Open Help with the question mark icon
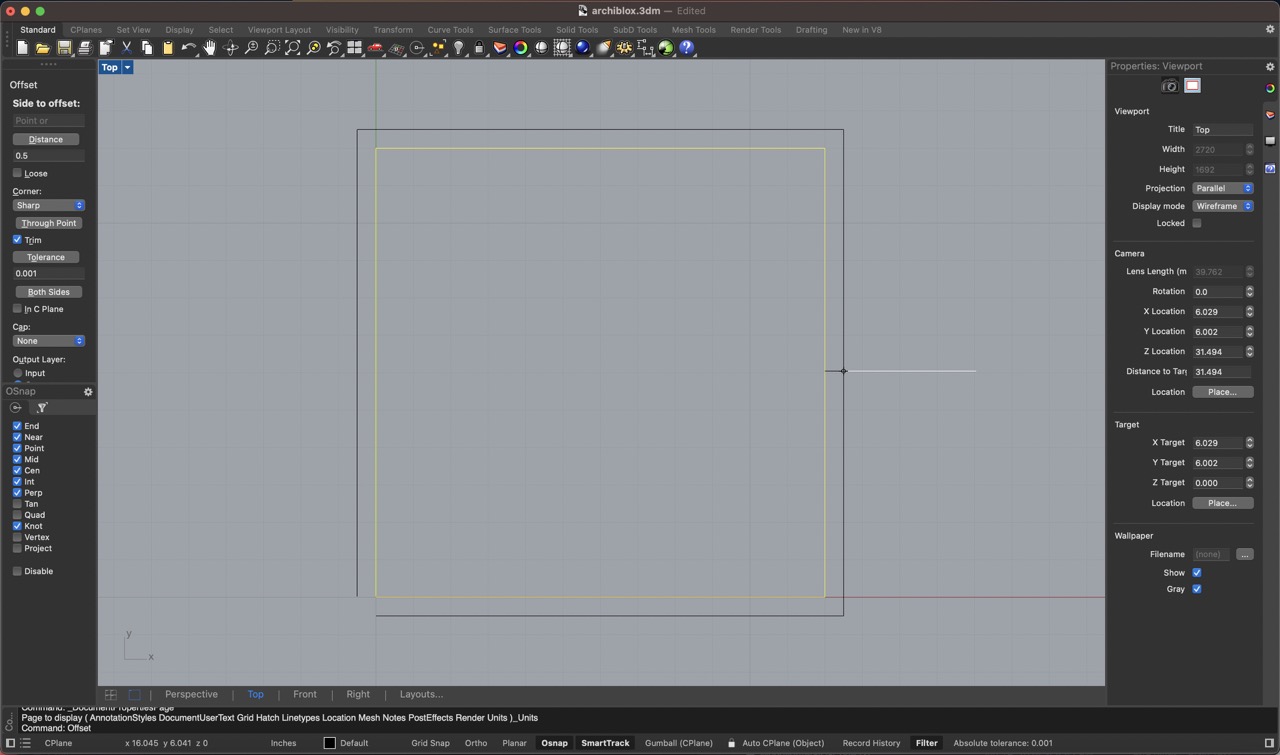The image size is (1280, 755). point(687,48)
